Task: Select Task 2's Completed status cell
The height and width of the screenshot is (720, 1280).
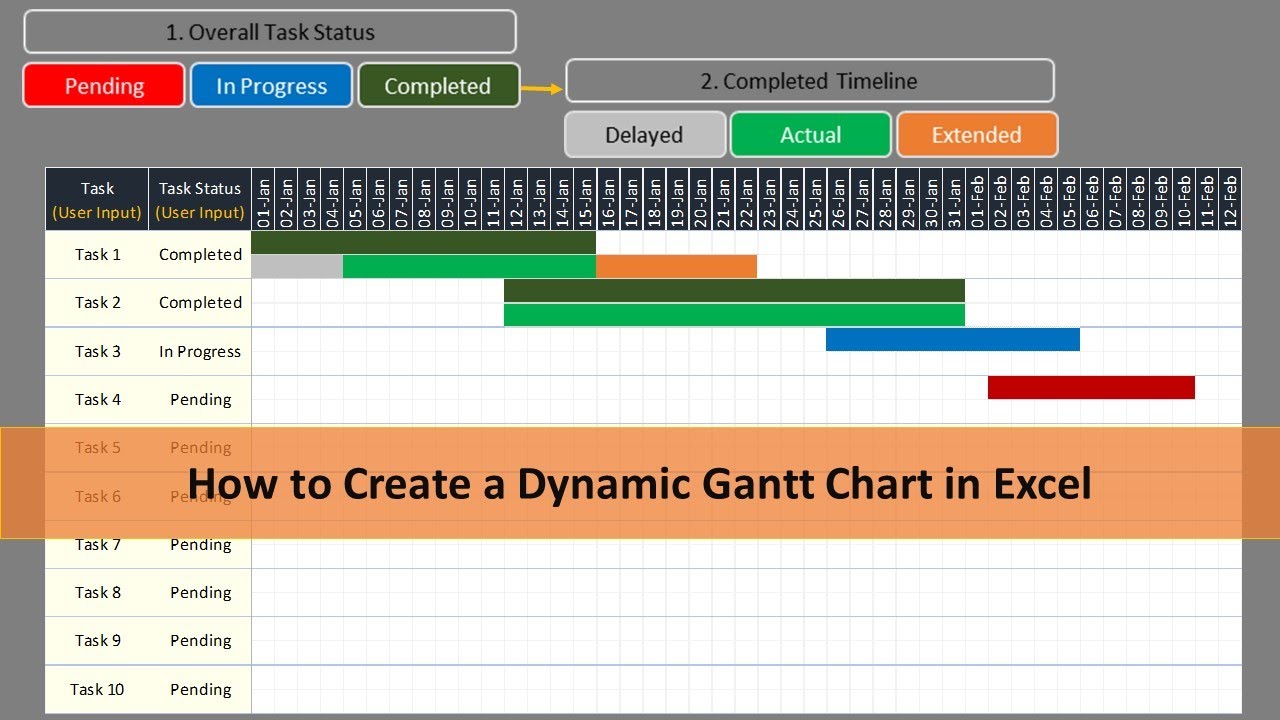Action: tap(200, 303)
